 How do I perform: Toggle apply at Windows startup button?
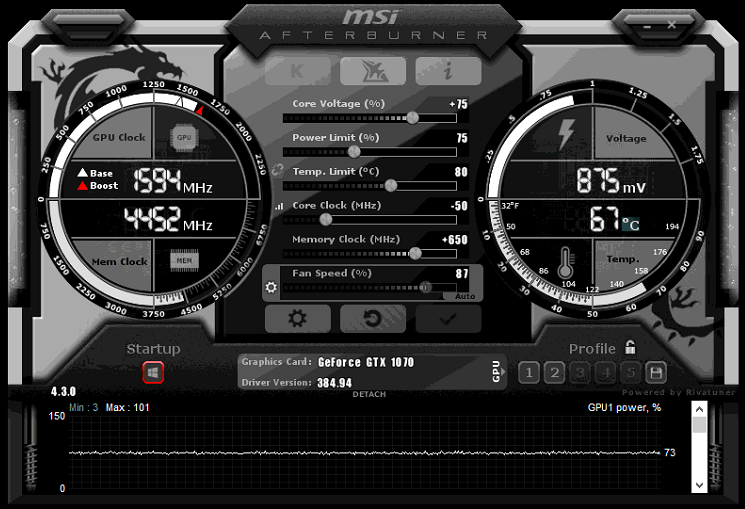click(153, 373)
